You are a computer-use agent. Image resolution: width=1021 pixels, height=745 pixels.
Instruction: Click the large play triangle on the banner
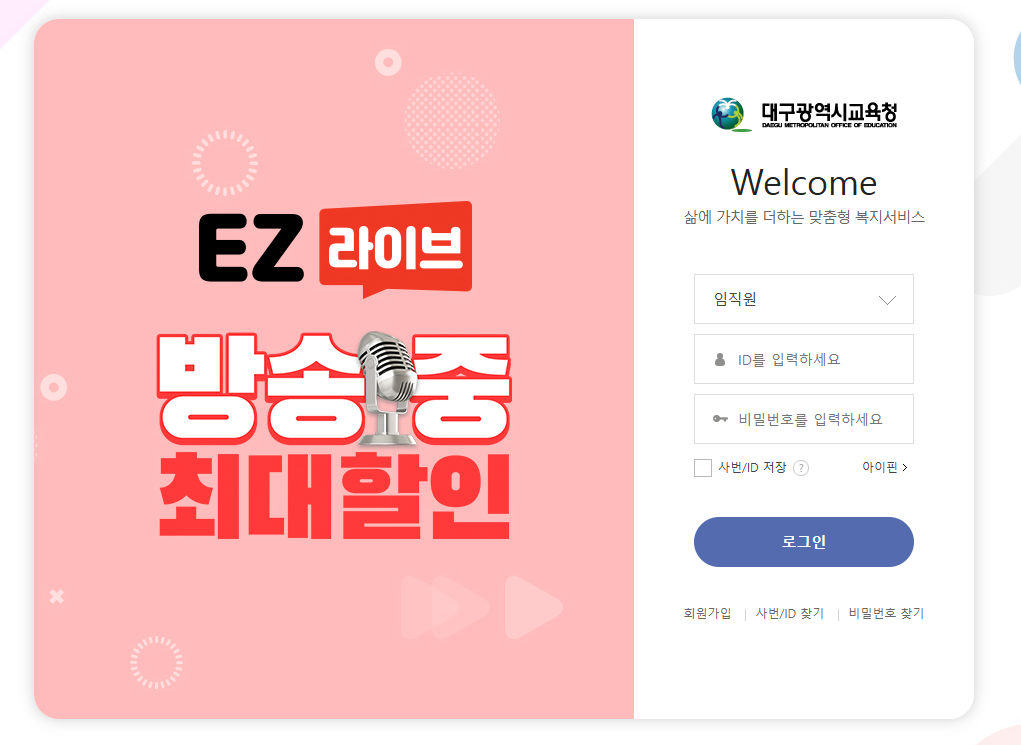point(533,607)
